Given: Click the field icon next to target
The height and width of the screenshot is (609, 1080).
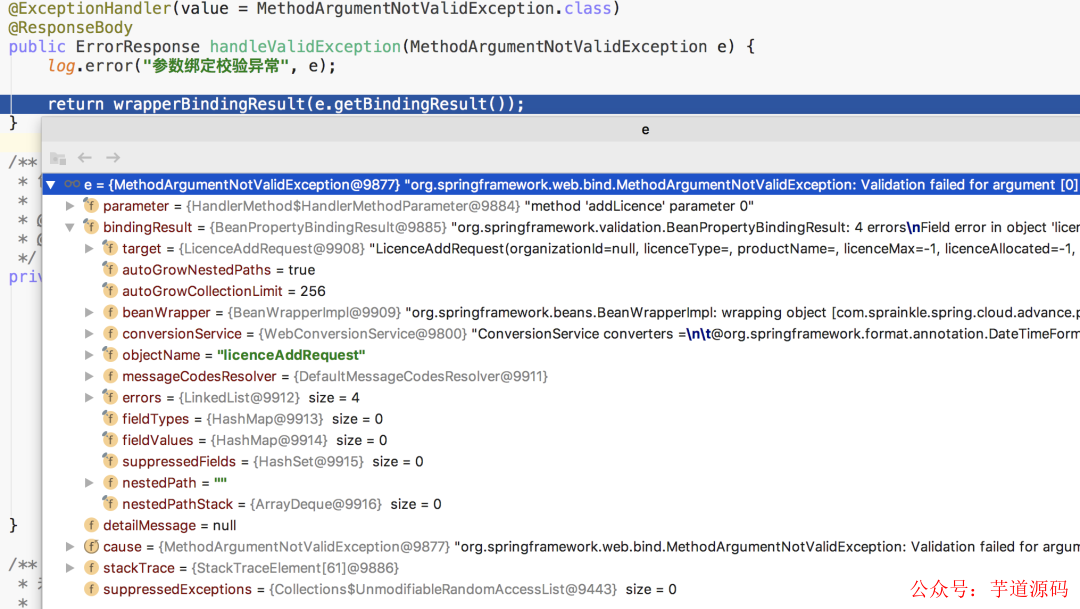Looking at the screenshot, I should (x=110, y=248).
